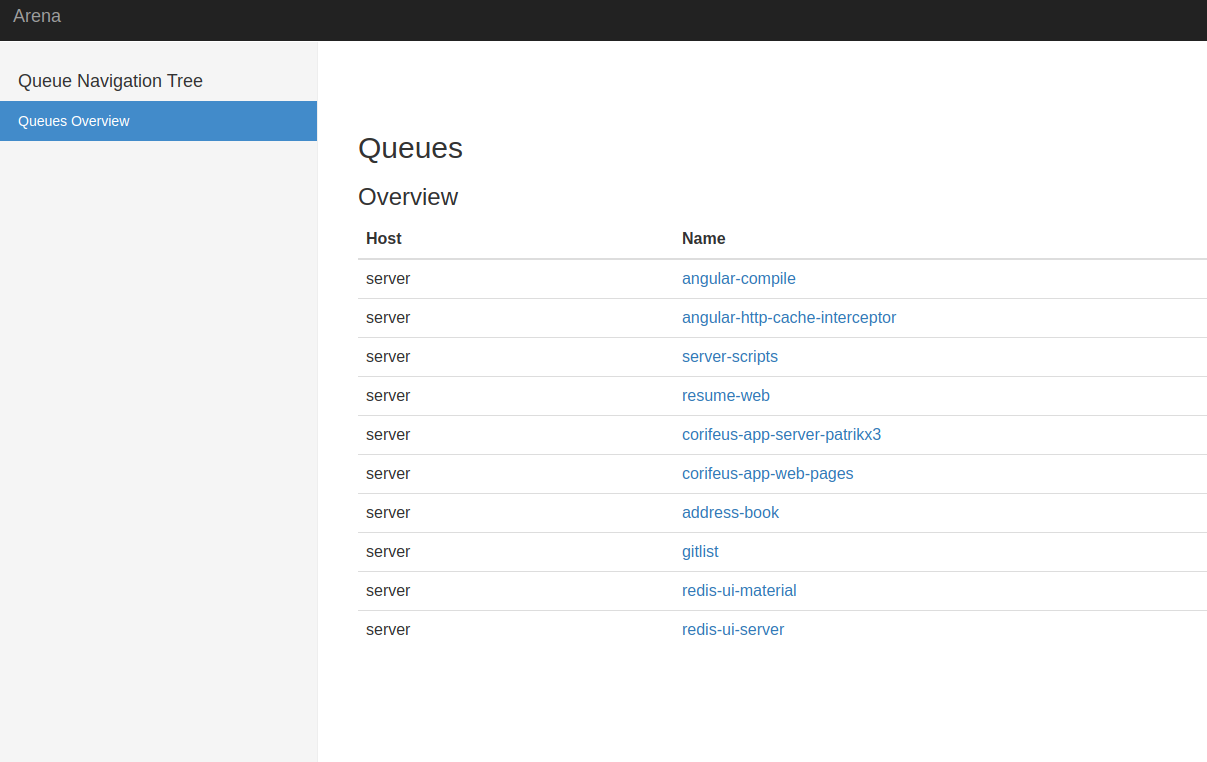Click the Host column header
Viewport: 1207px width, 762px height.
click(384, 238)
